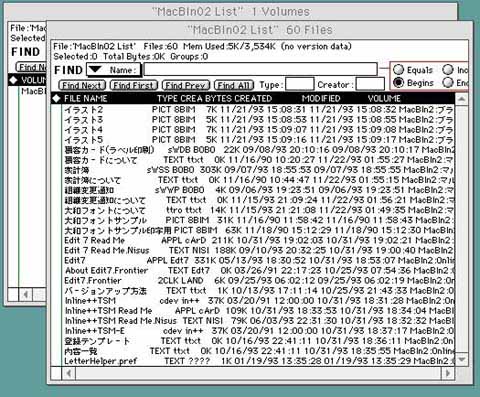Select the file row 内容一覧

[x=259, y=351]
